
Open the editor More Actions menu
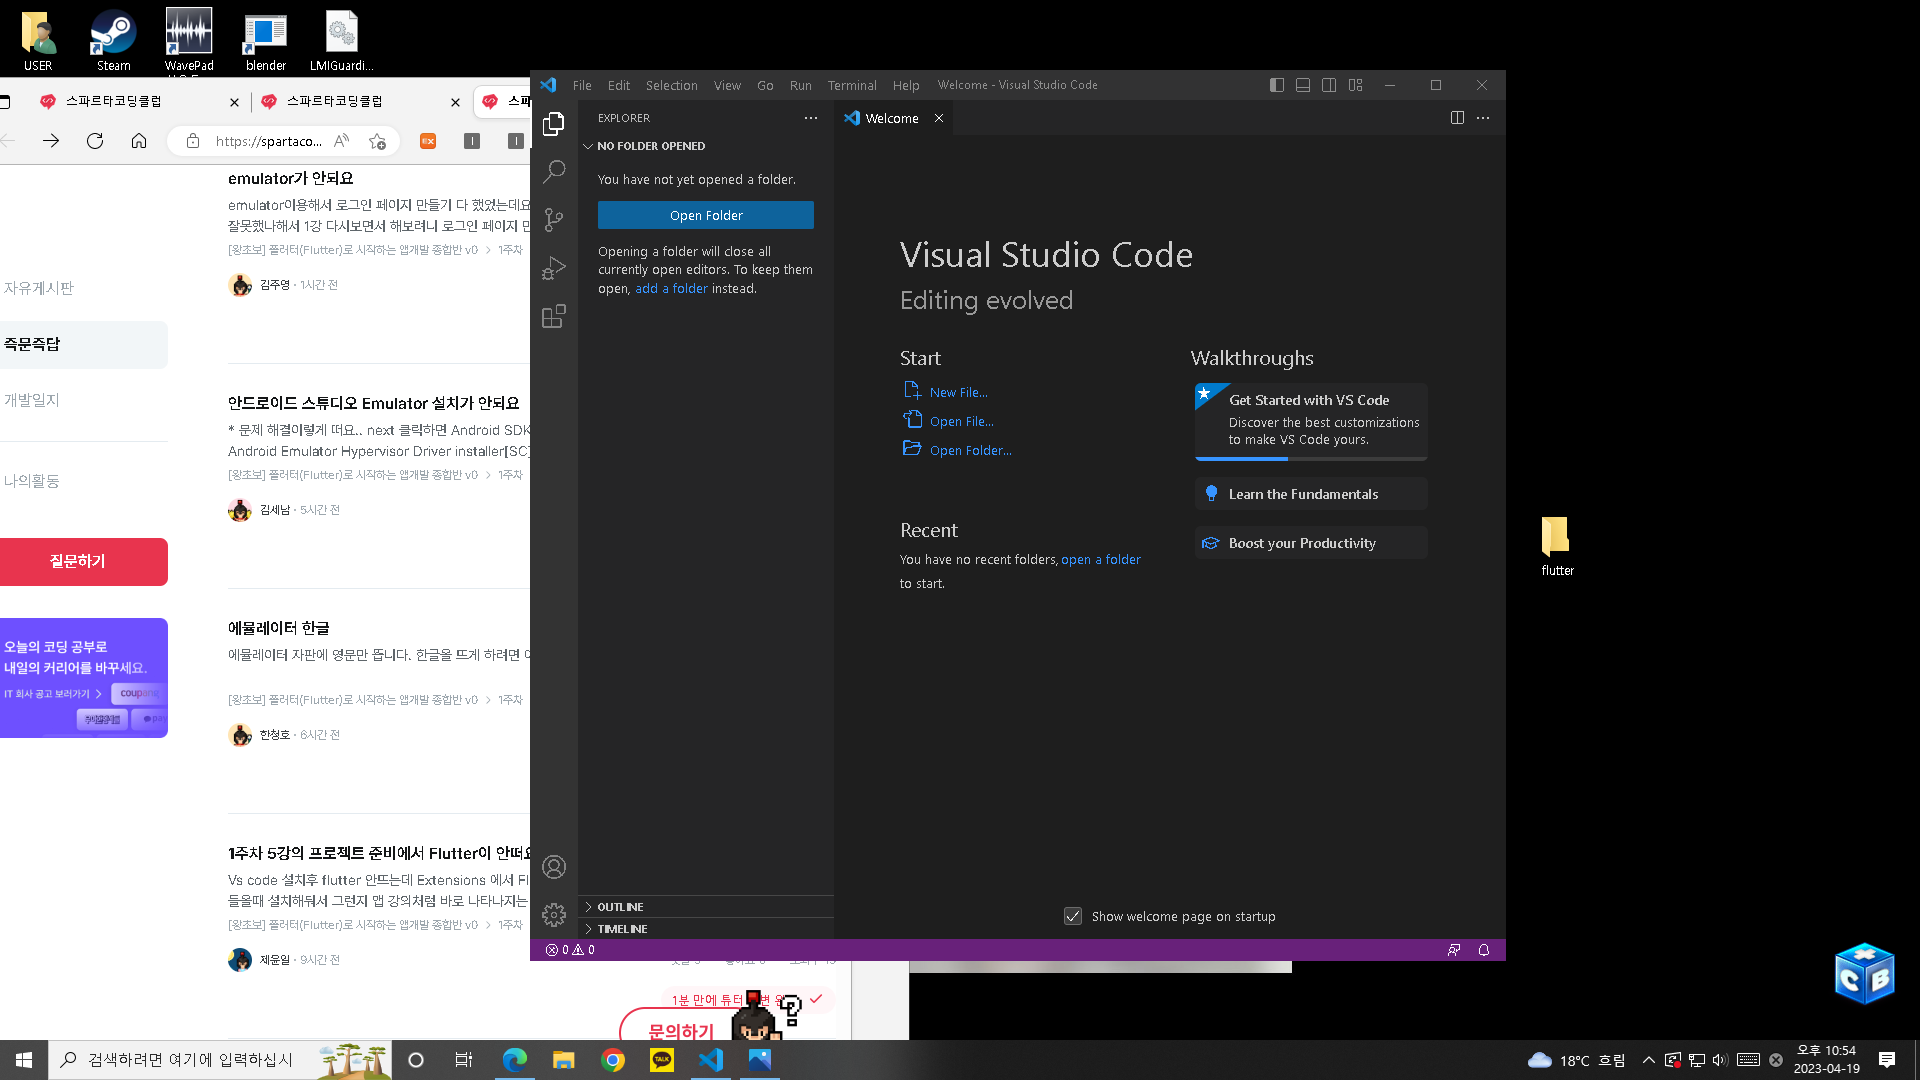1483,118
